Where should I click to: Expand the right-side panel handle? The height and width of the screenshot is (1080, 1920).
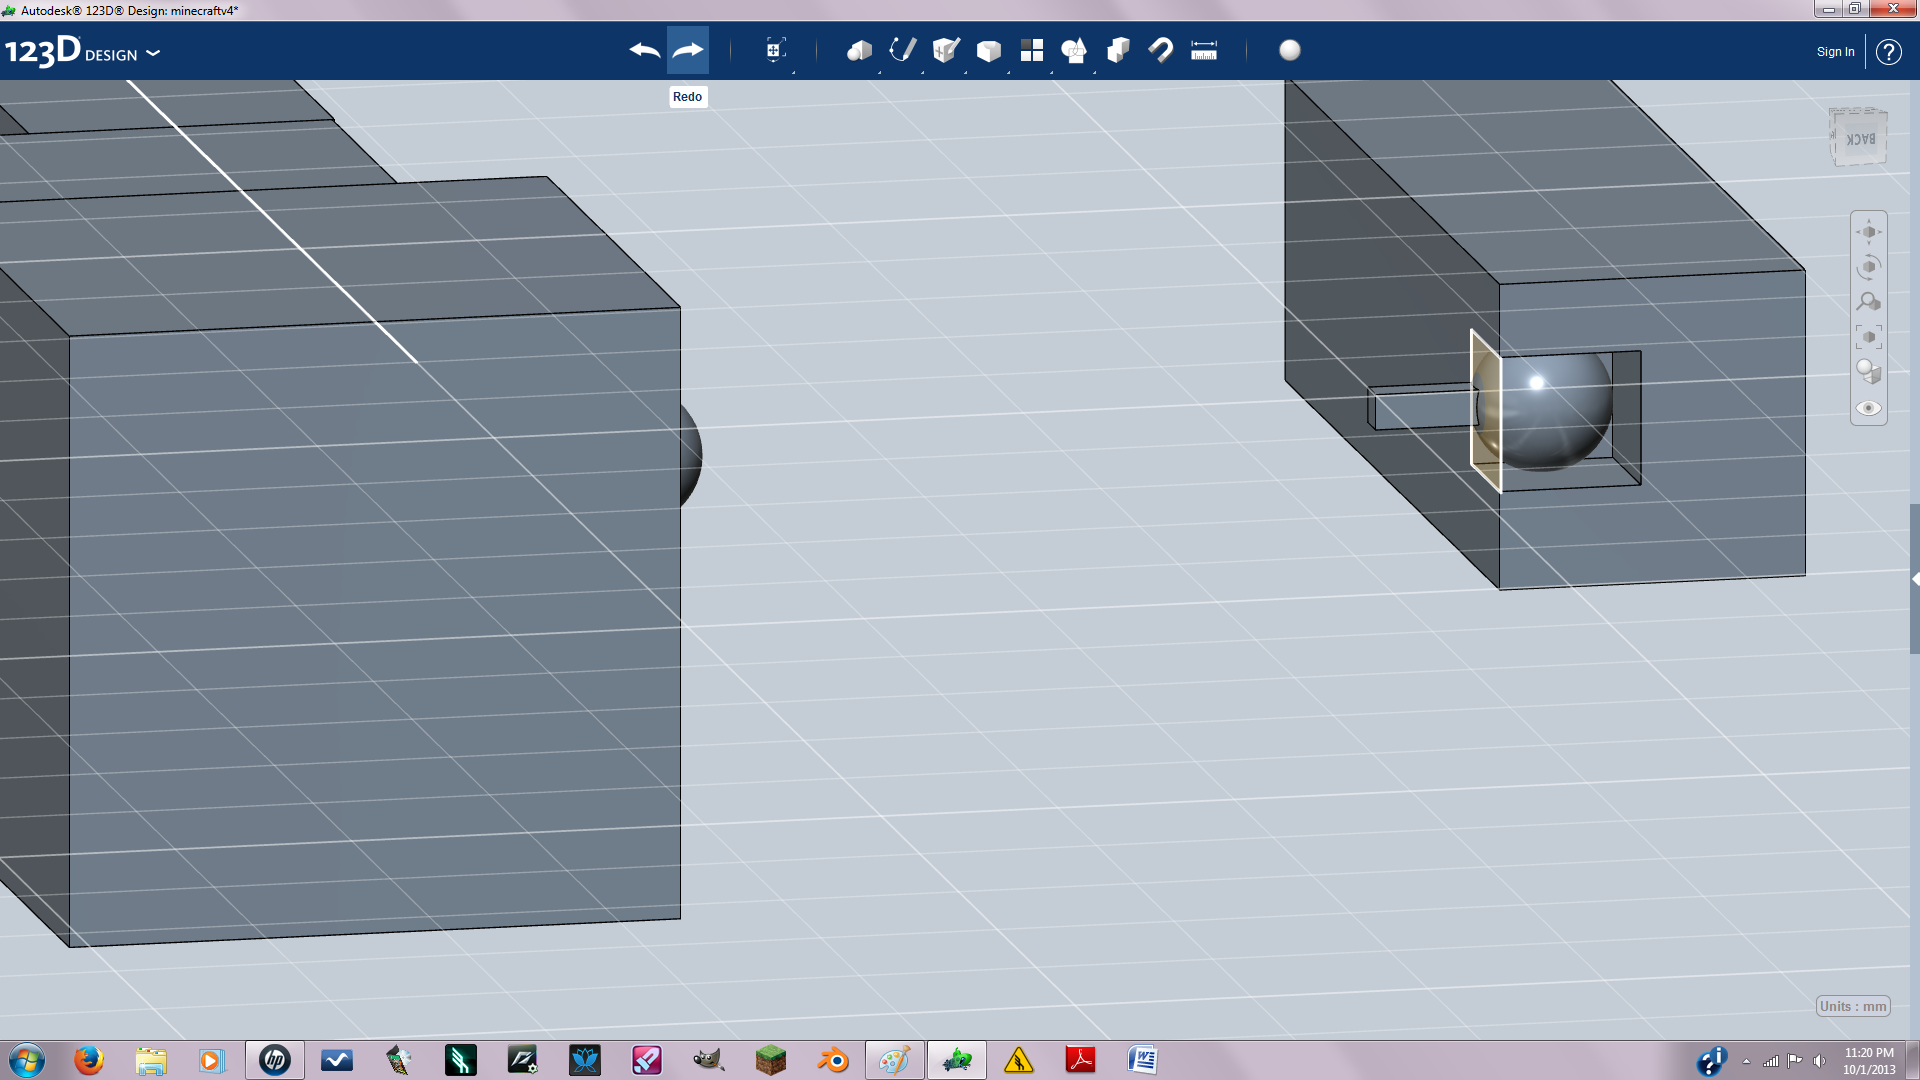[1914, 579]
